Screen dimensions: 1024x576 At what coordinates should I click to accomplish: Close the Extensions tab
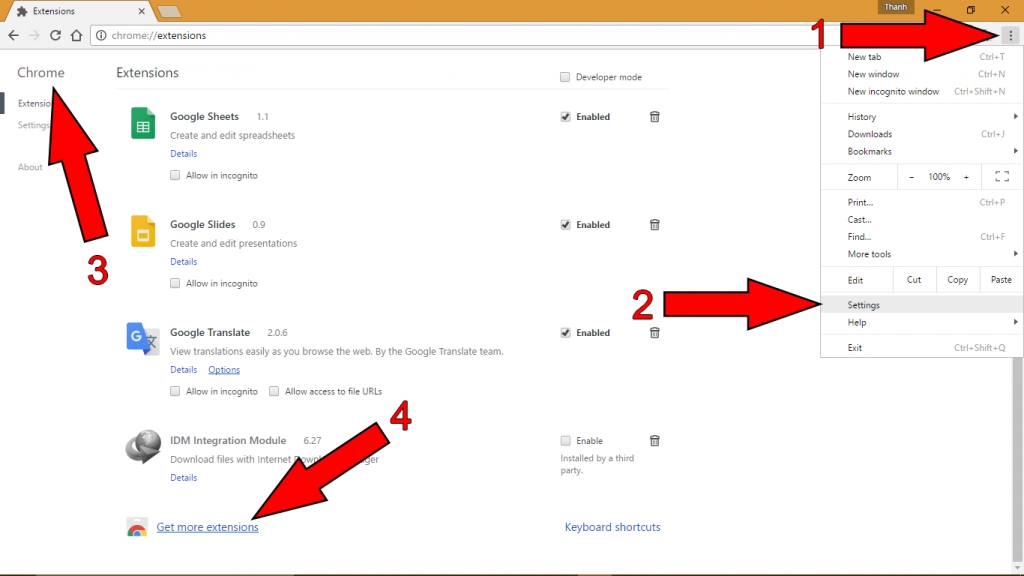tap(141, 11)
